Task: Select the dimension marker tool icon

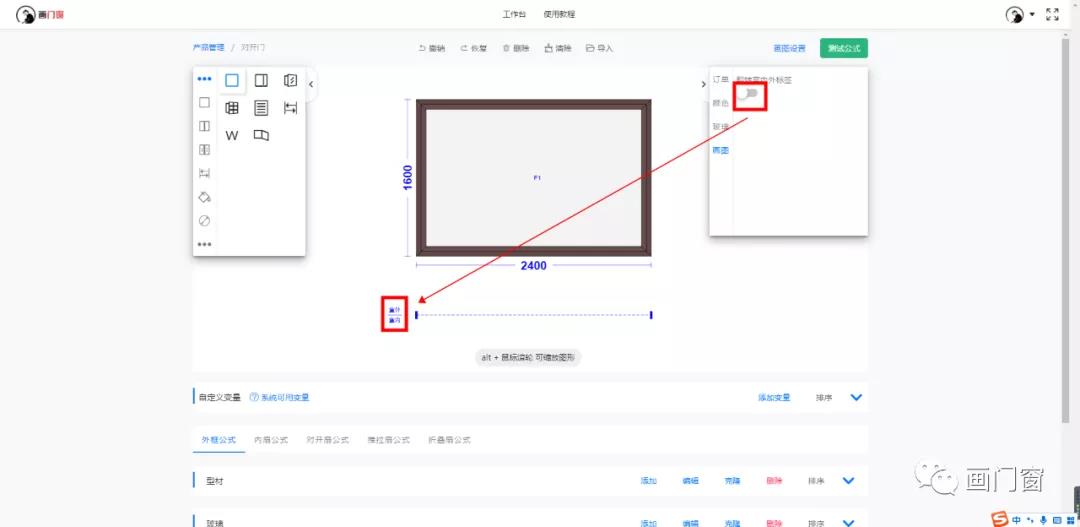Action: pos(290,108)
